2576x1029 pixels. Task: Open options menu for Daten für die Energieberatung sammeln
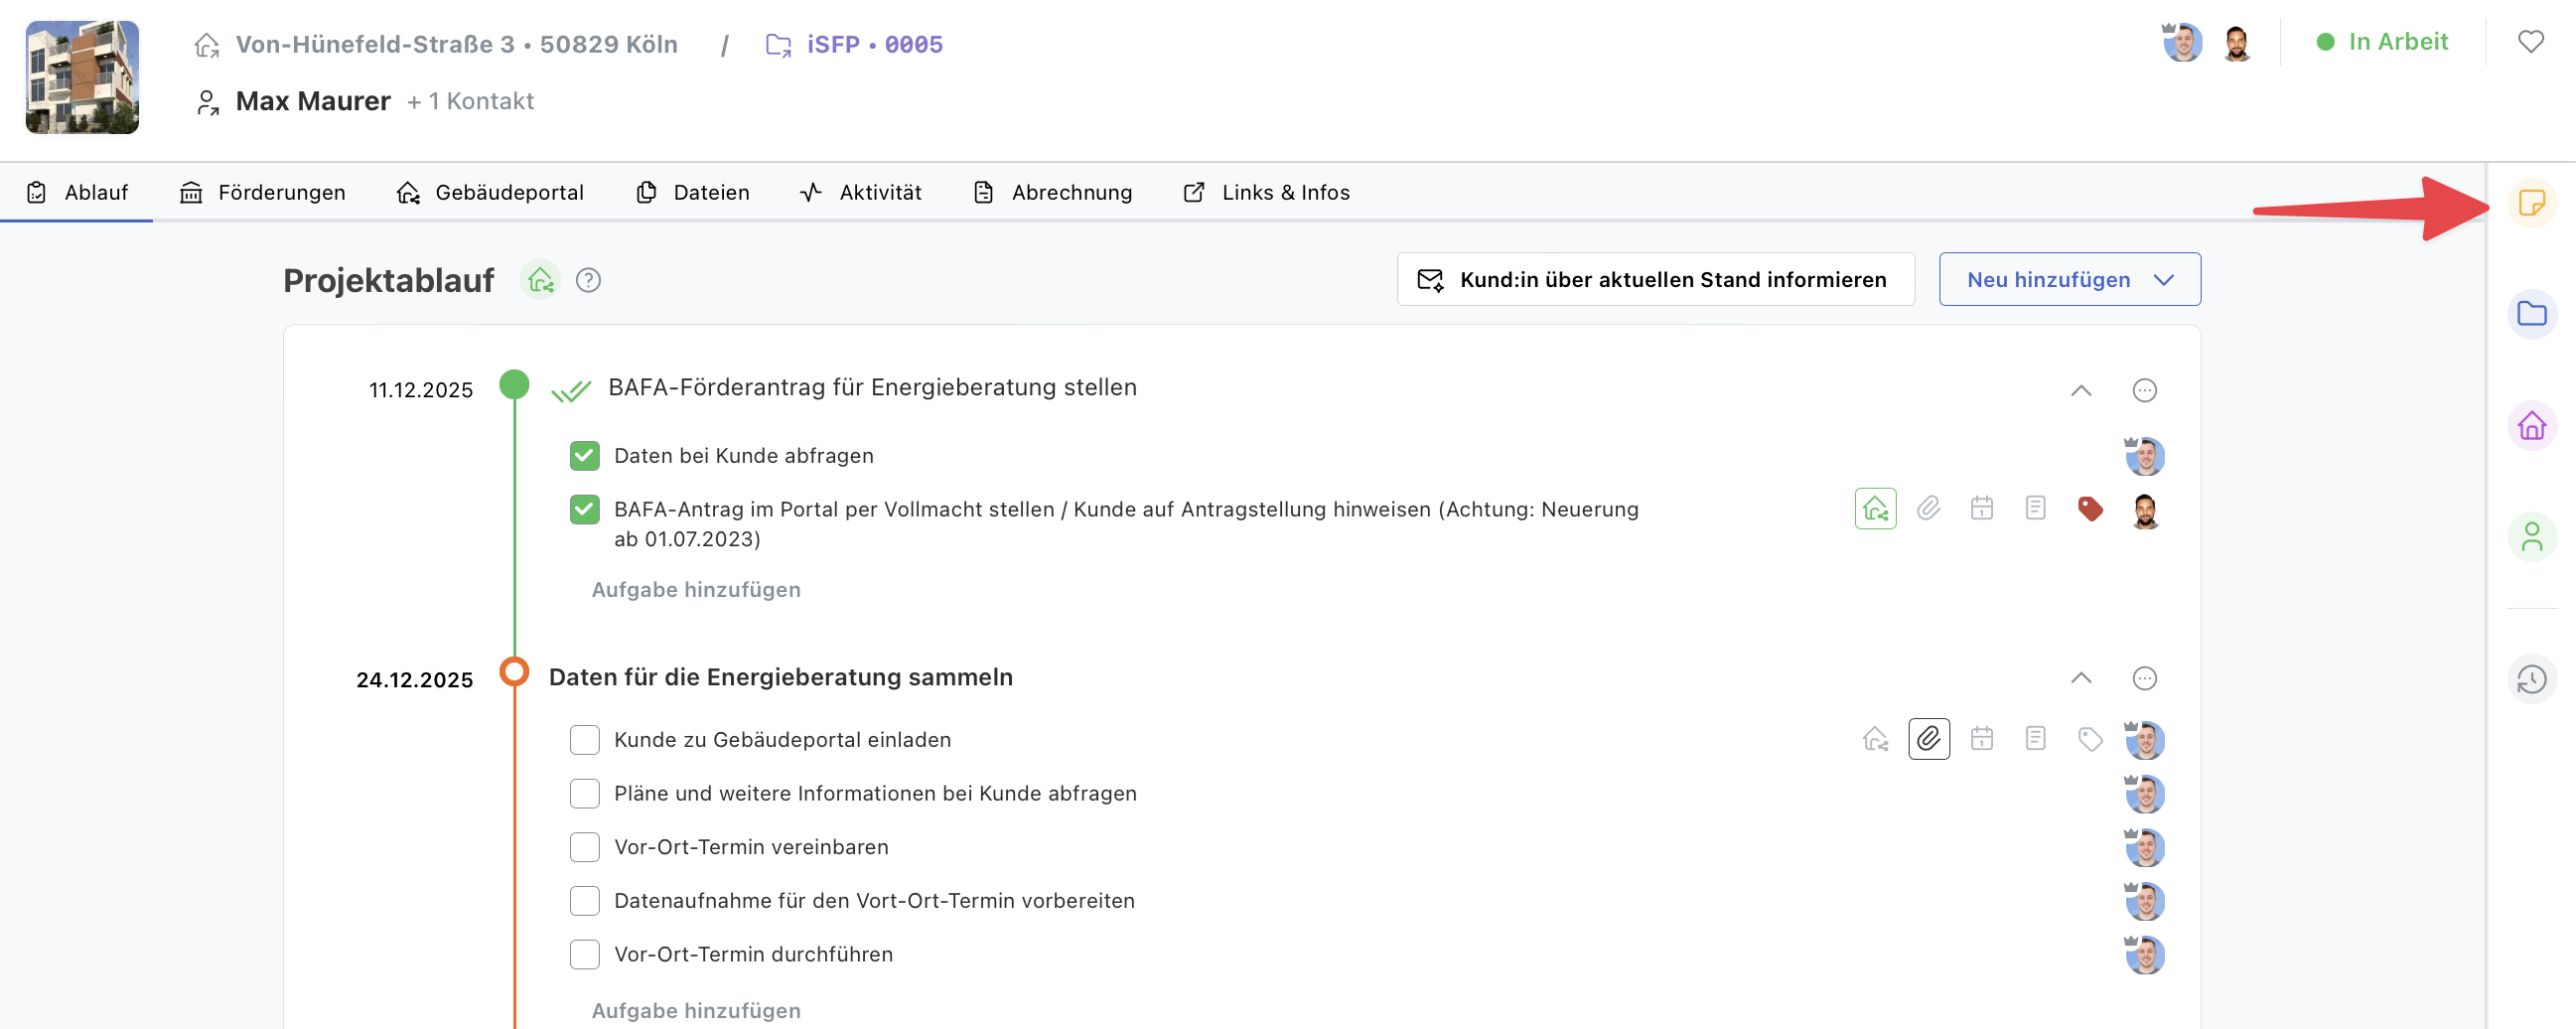(2144, 678)
